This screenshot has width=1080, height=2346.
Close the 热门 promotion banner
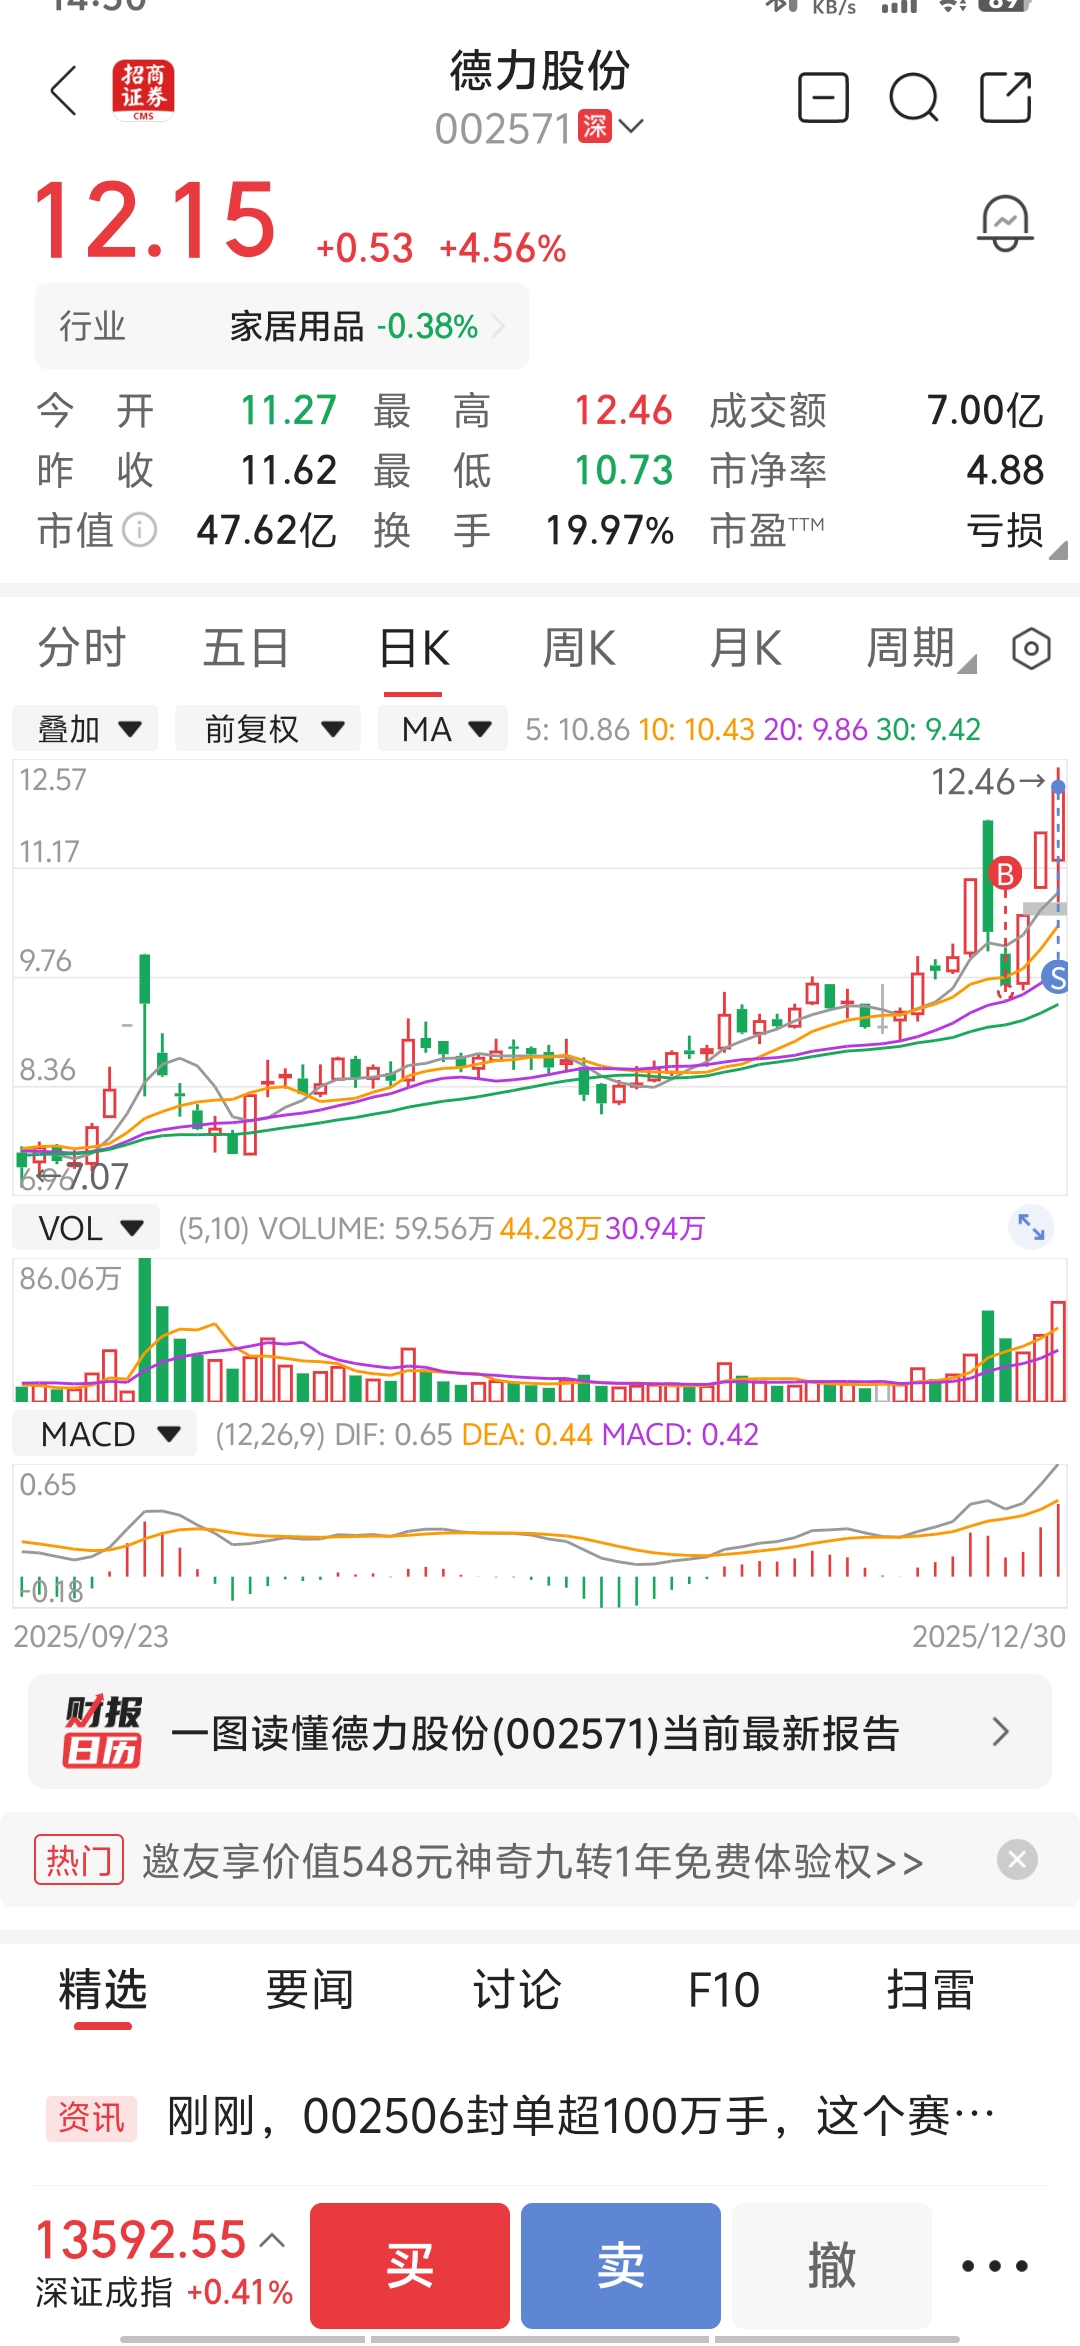click(1017, 1860)
